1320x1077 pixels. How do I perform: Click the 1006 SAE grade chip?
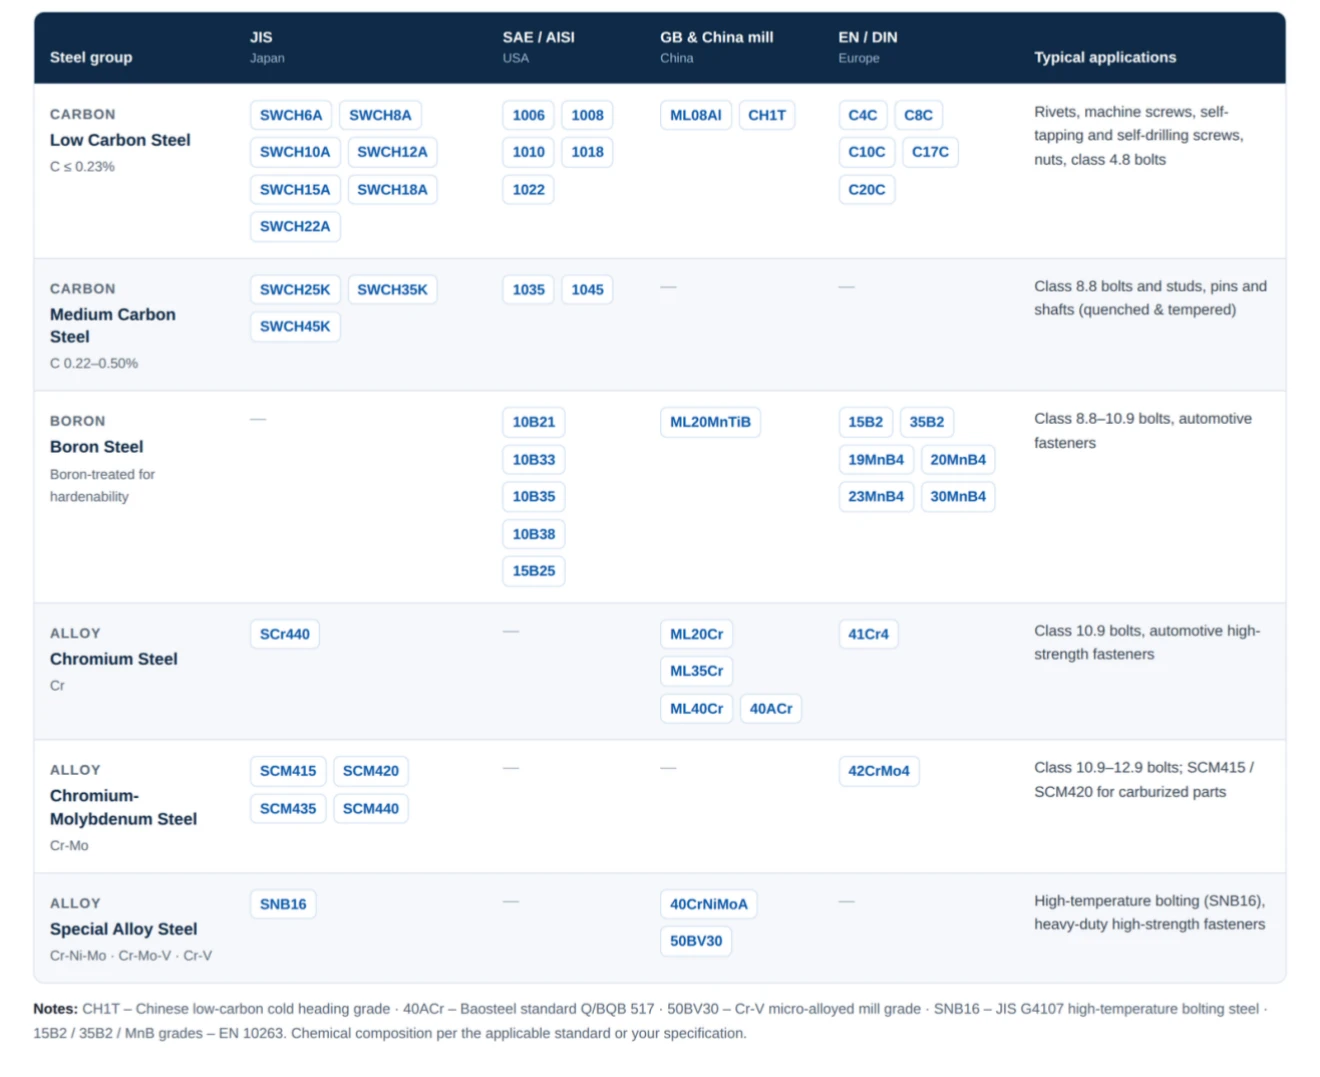click(528, 115)
